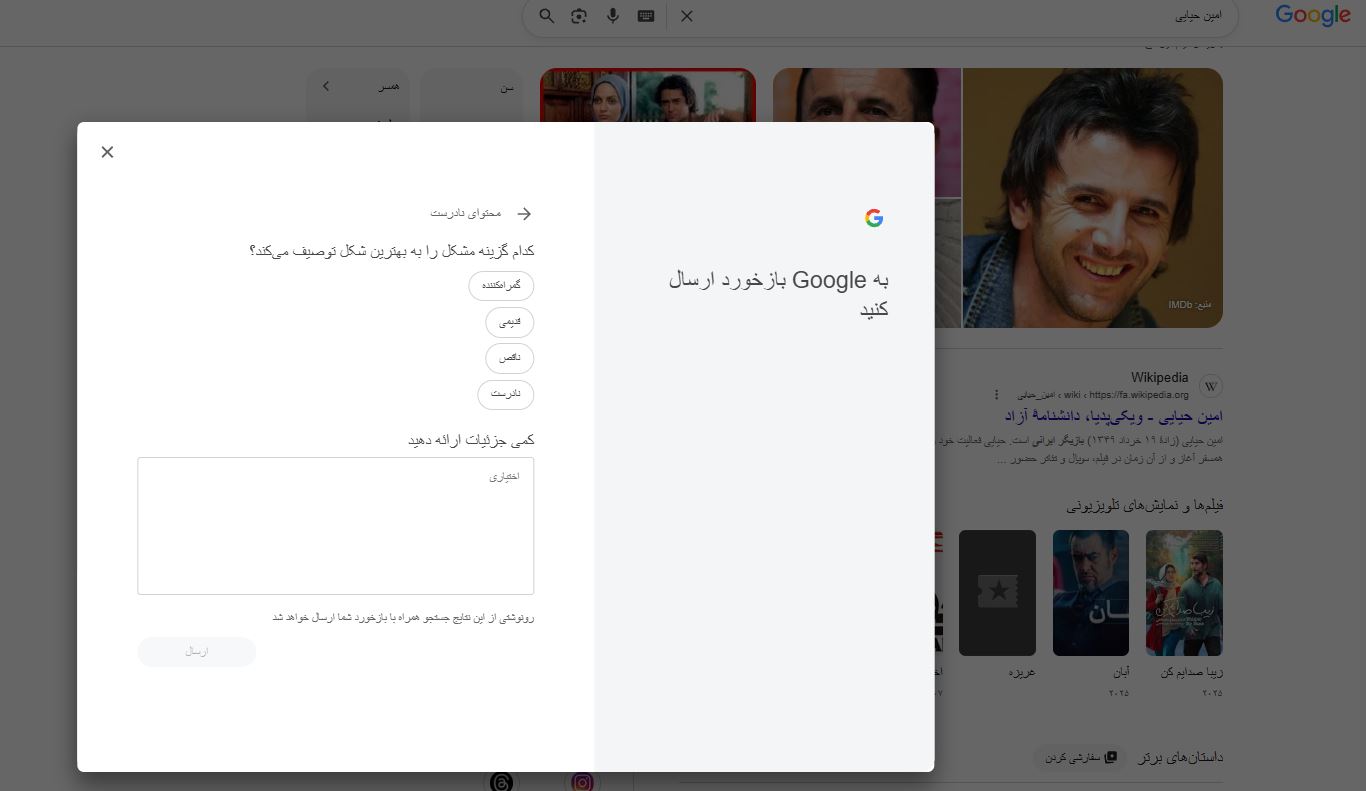Click the ارسال send button
The image size is (1366, 791).
pos(197,652)
